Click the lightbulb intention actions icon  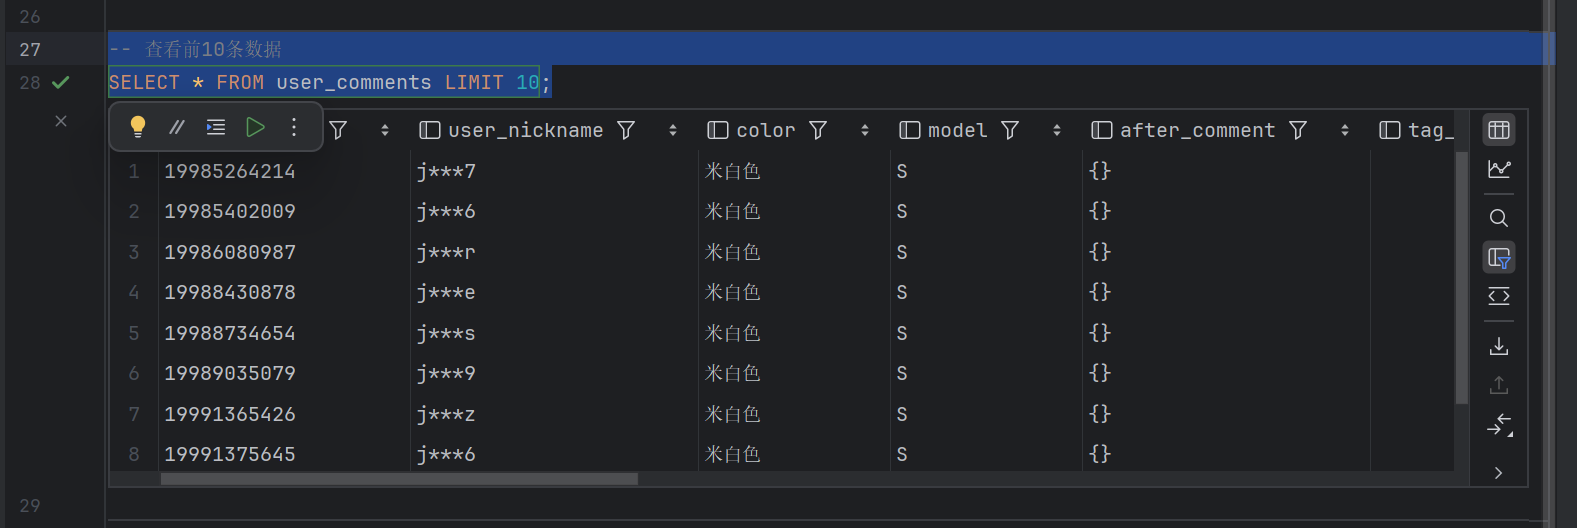pos(138,127)
